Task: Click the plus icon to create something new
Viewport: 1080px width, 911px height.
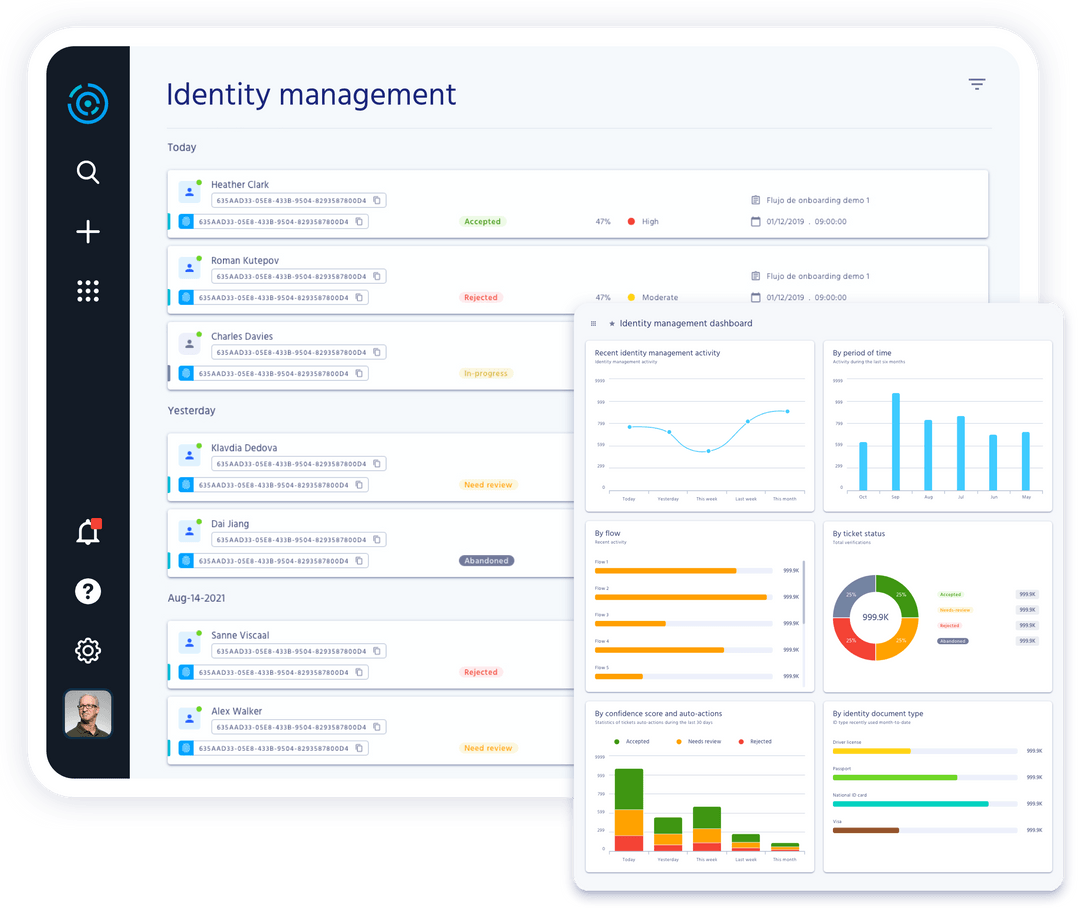Action: tap(88, 232)
